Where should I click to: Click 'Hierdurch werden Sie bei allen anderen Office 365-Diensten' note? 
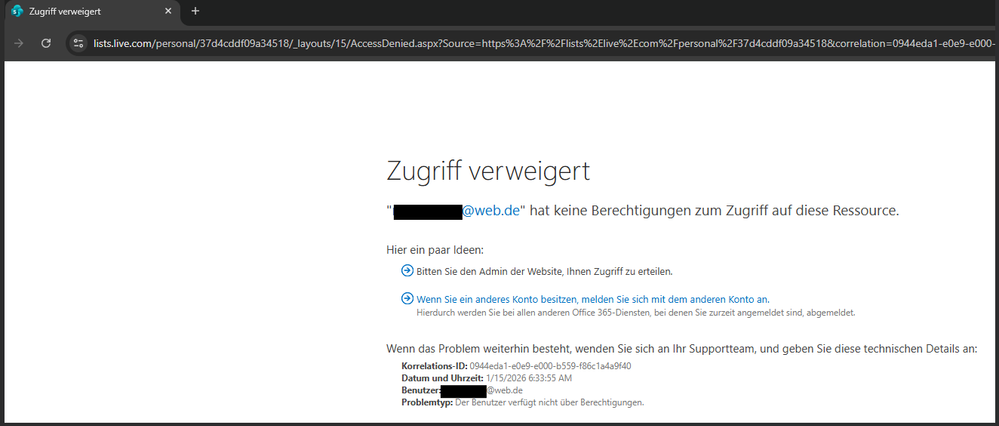635,313
